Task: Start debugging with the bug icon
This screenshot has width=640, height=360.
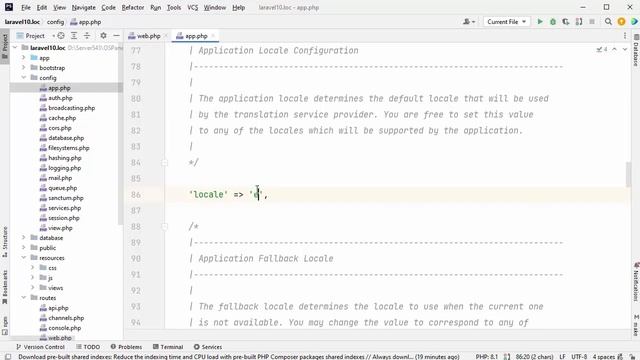Action: pos(553,22)
